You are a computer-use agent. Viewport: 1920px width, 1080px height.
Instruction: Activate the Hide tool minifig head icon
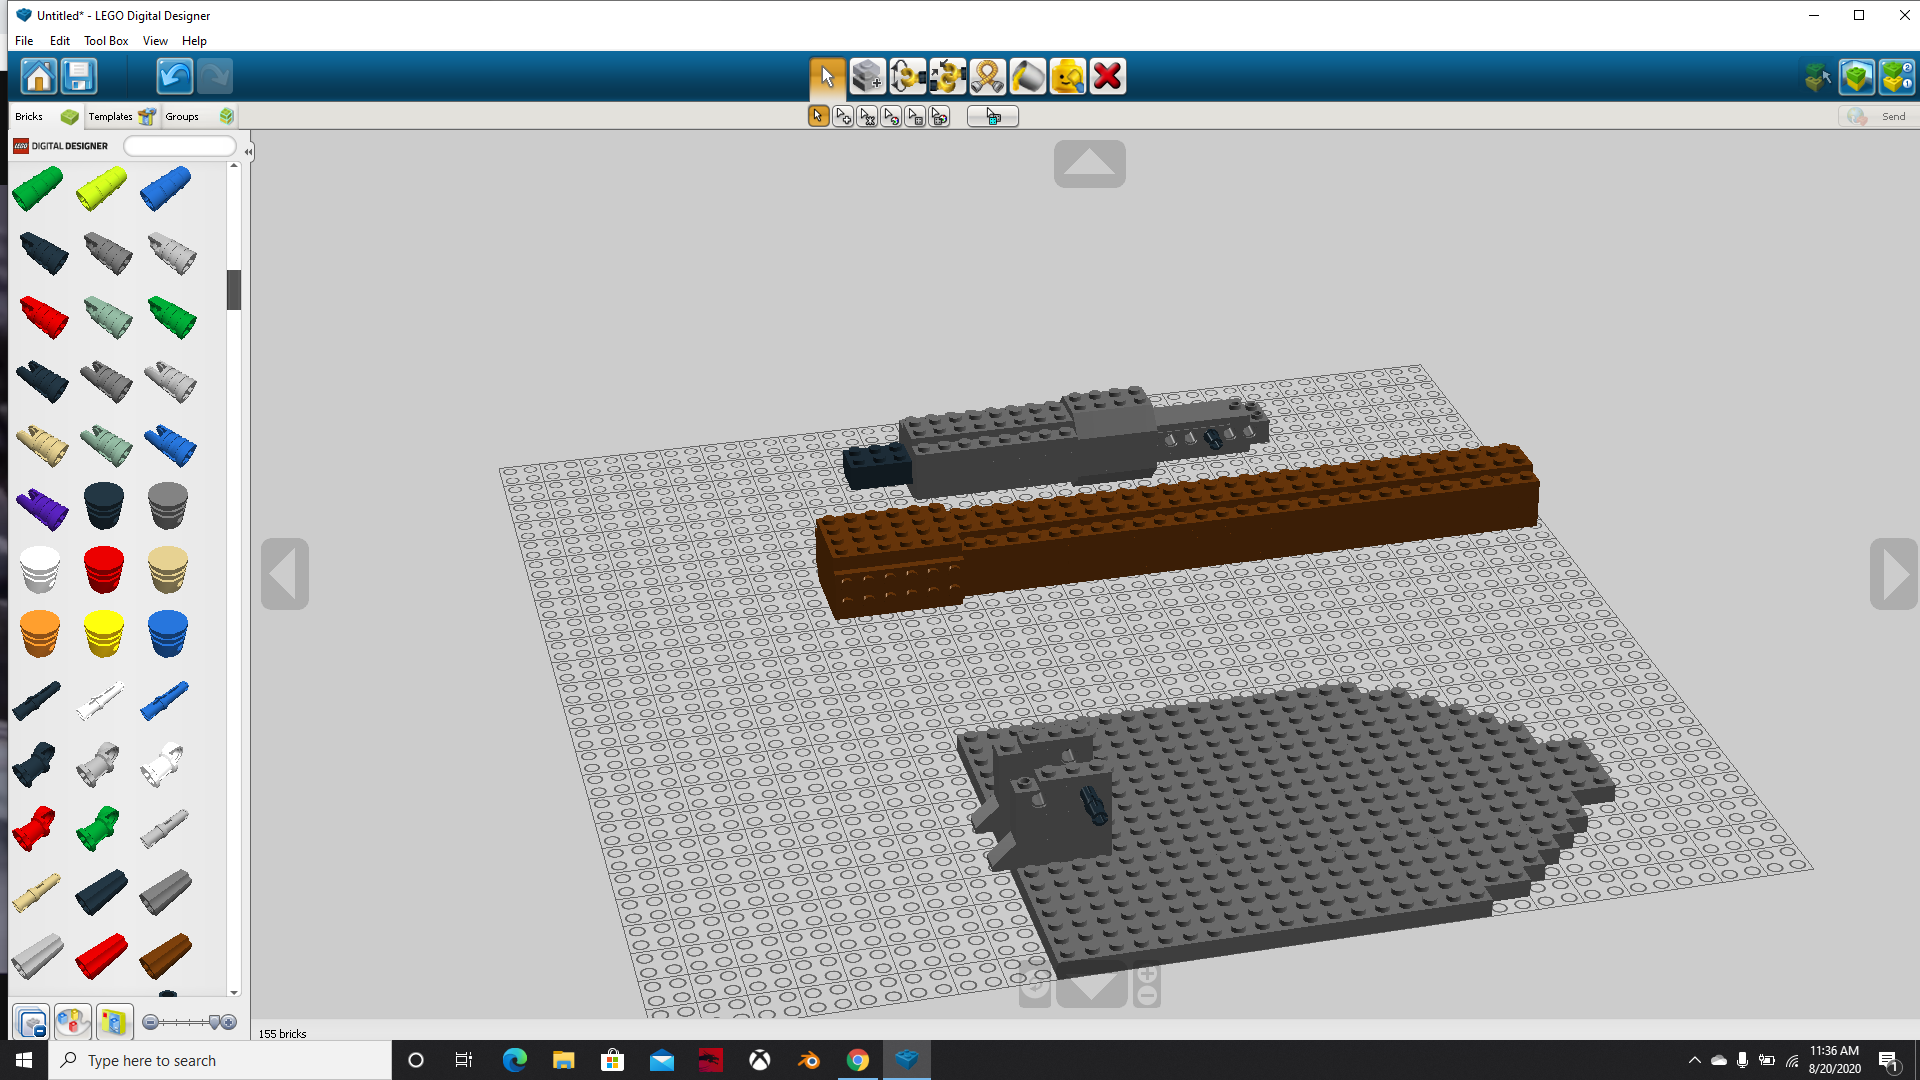coord(1067,76)
